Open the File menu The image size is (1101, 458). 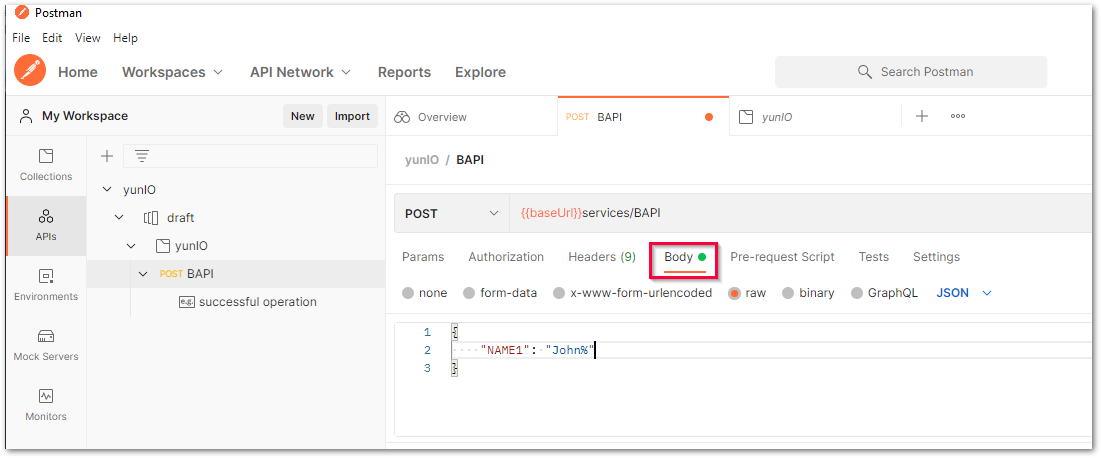point(21,38)
